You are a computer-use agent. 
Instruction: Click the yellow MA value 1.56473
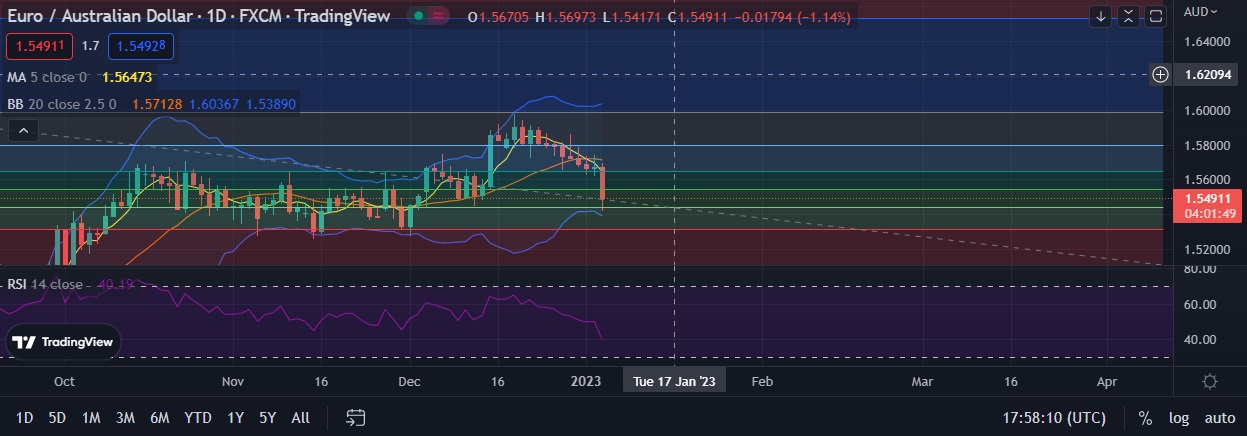click(x=127, y=77)
